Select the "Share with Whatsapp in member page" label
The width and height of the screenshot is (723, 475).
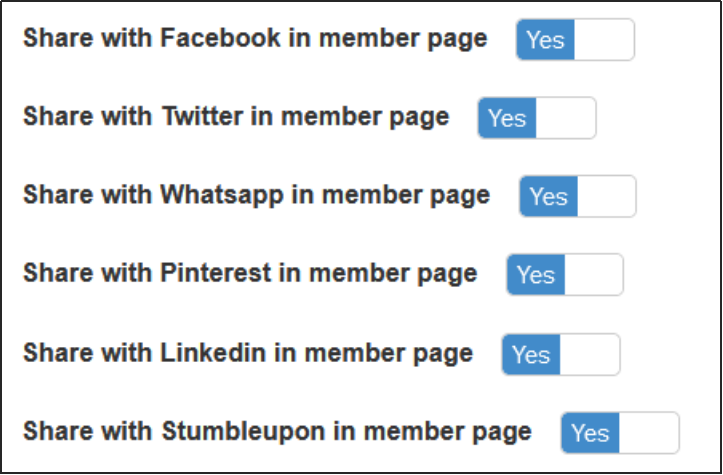[x=256, y=195]
